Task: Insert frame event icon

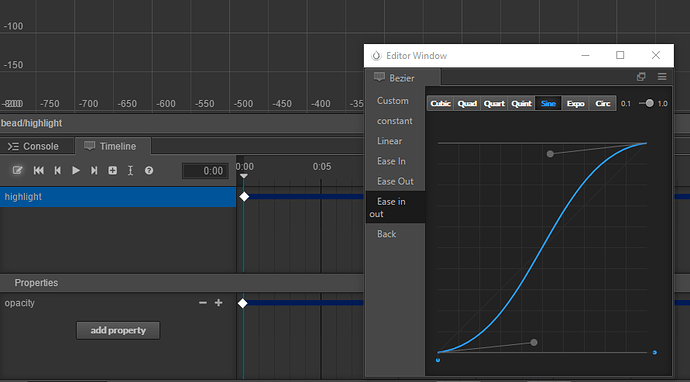Action: (x=130, y=170)
